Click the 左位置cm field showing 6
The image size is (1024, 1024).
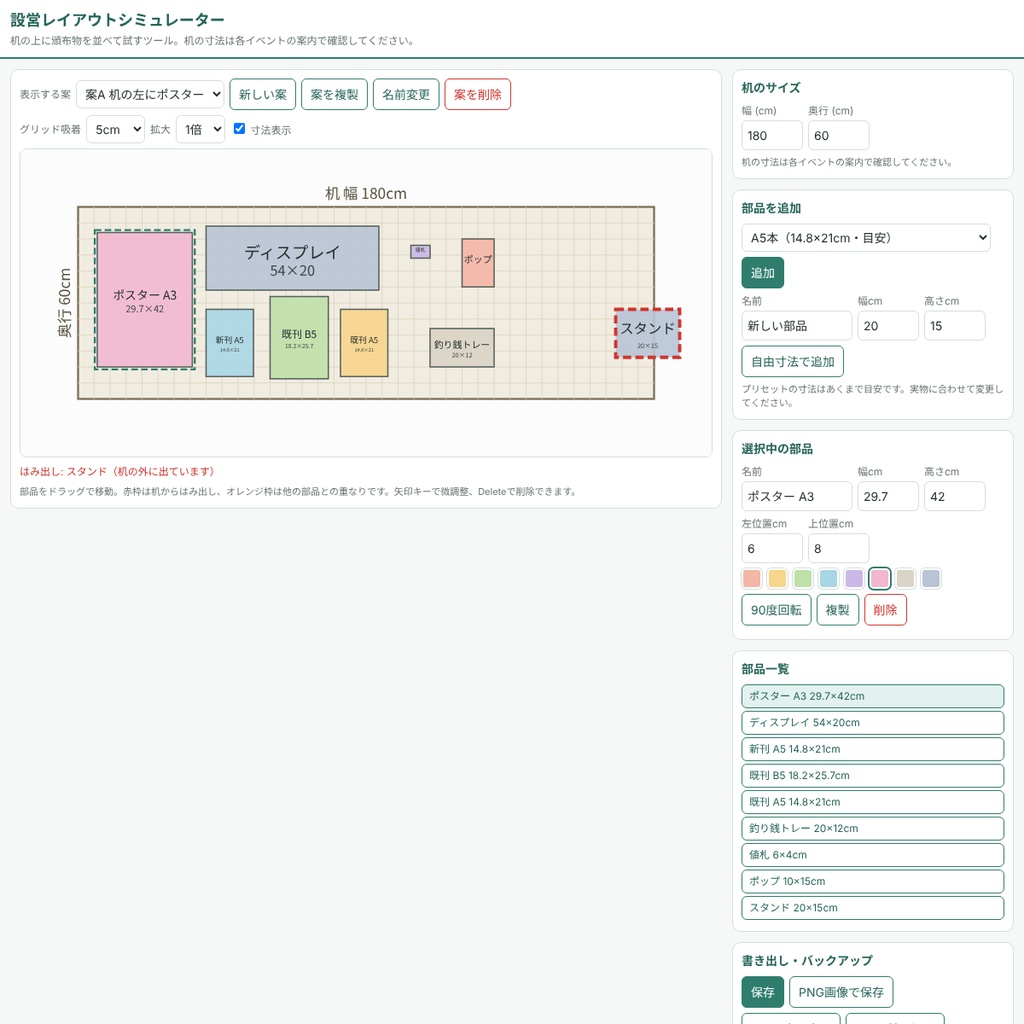[771, 548]
